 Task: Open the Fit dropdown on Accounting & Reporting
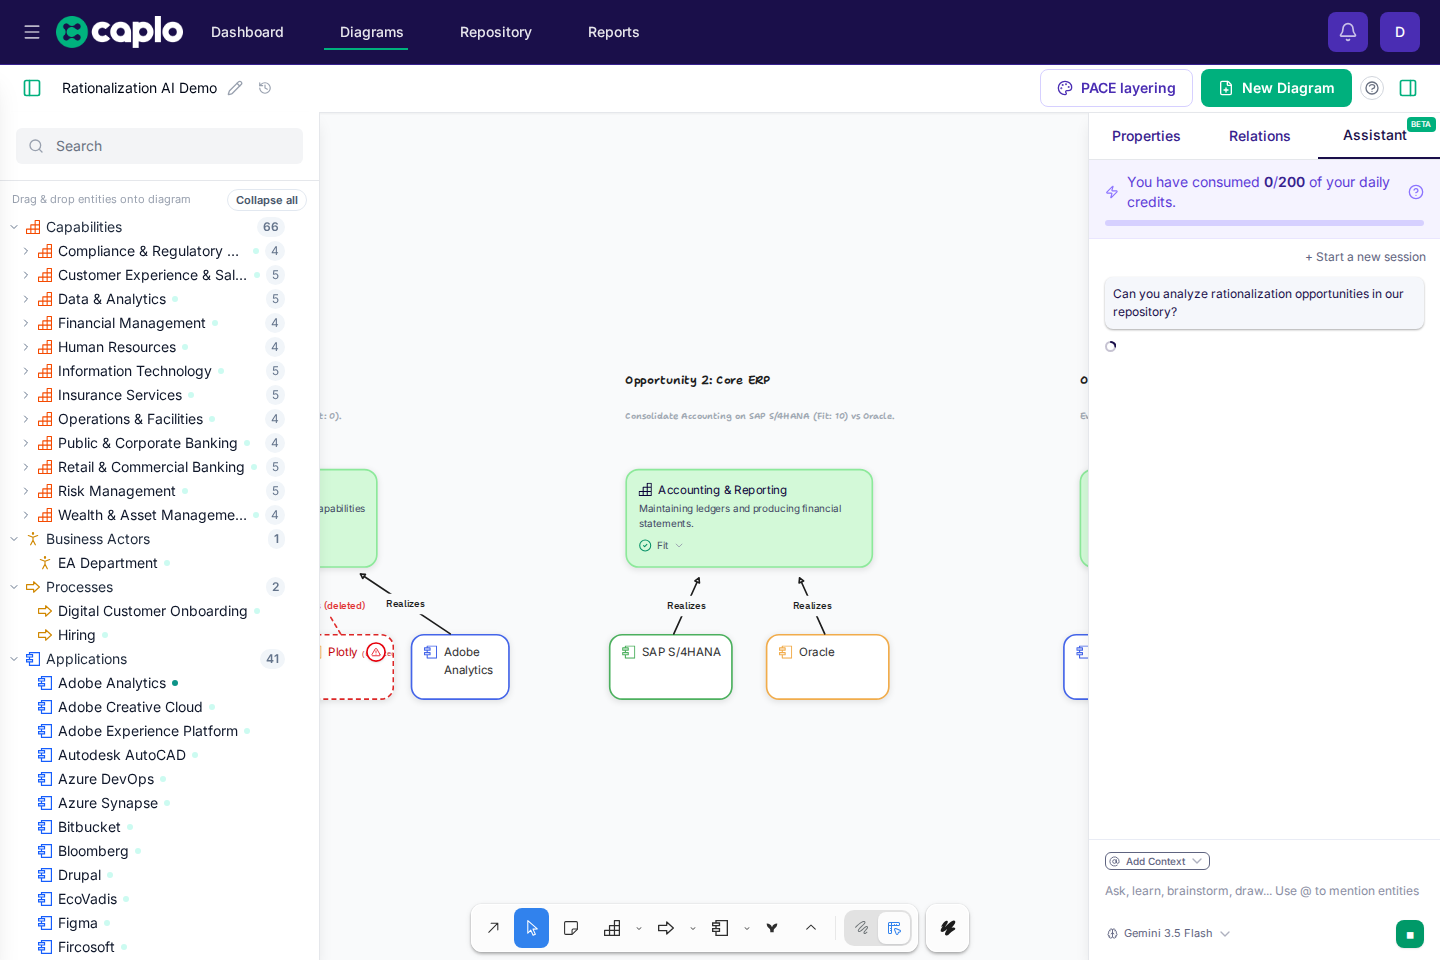pyautogui.click(x=662, y=546)
